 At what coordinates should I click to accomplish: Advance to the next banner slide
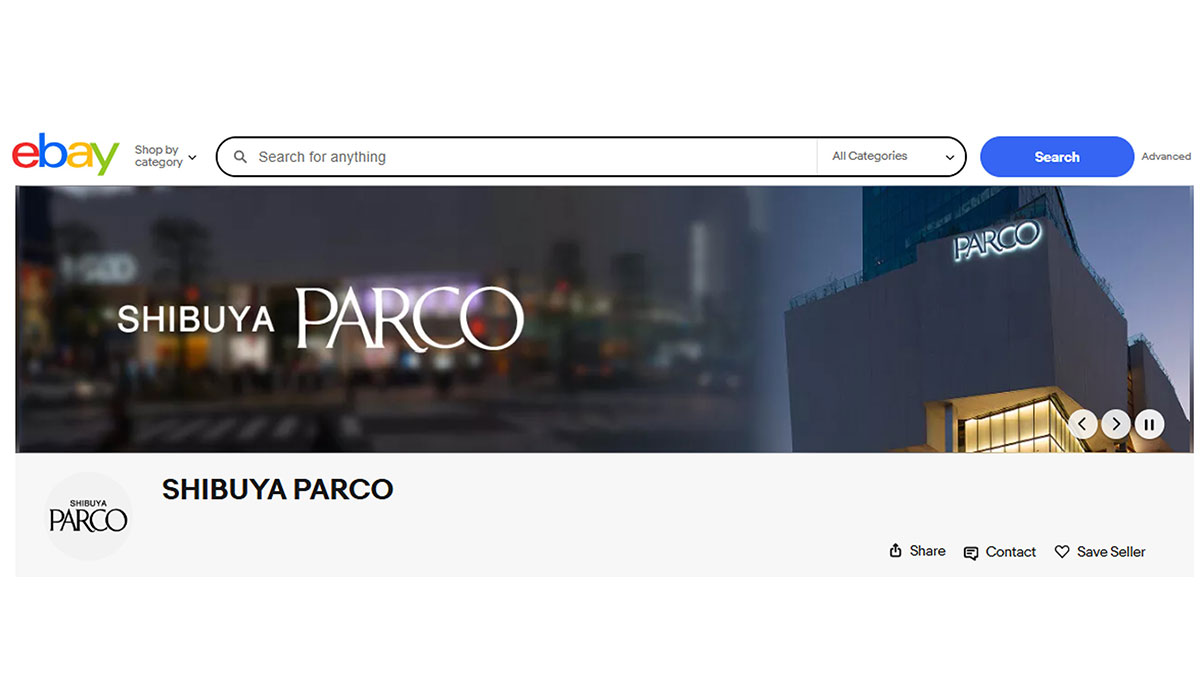point(1116,424)
